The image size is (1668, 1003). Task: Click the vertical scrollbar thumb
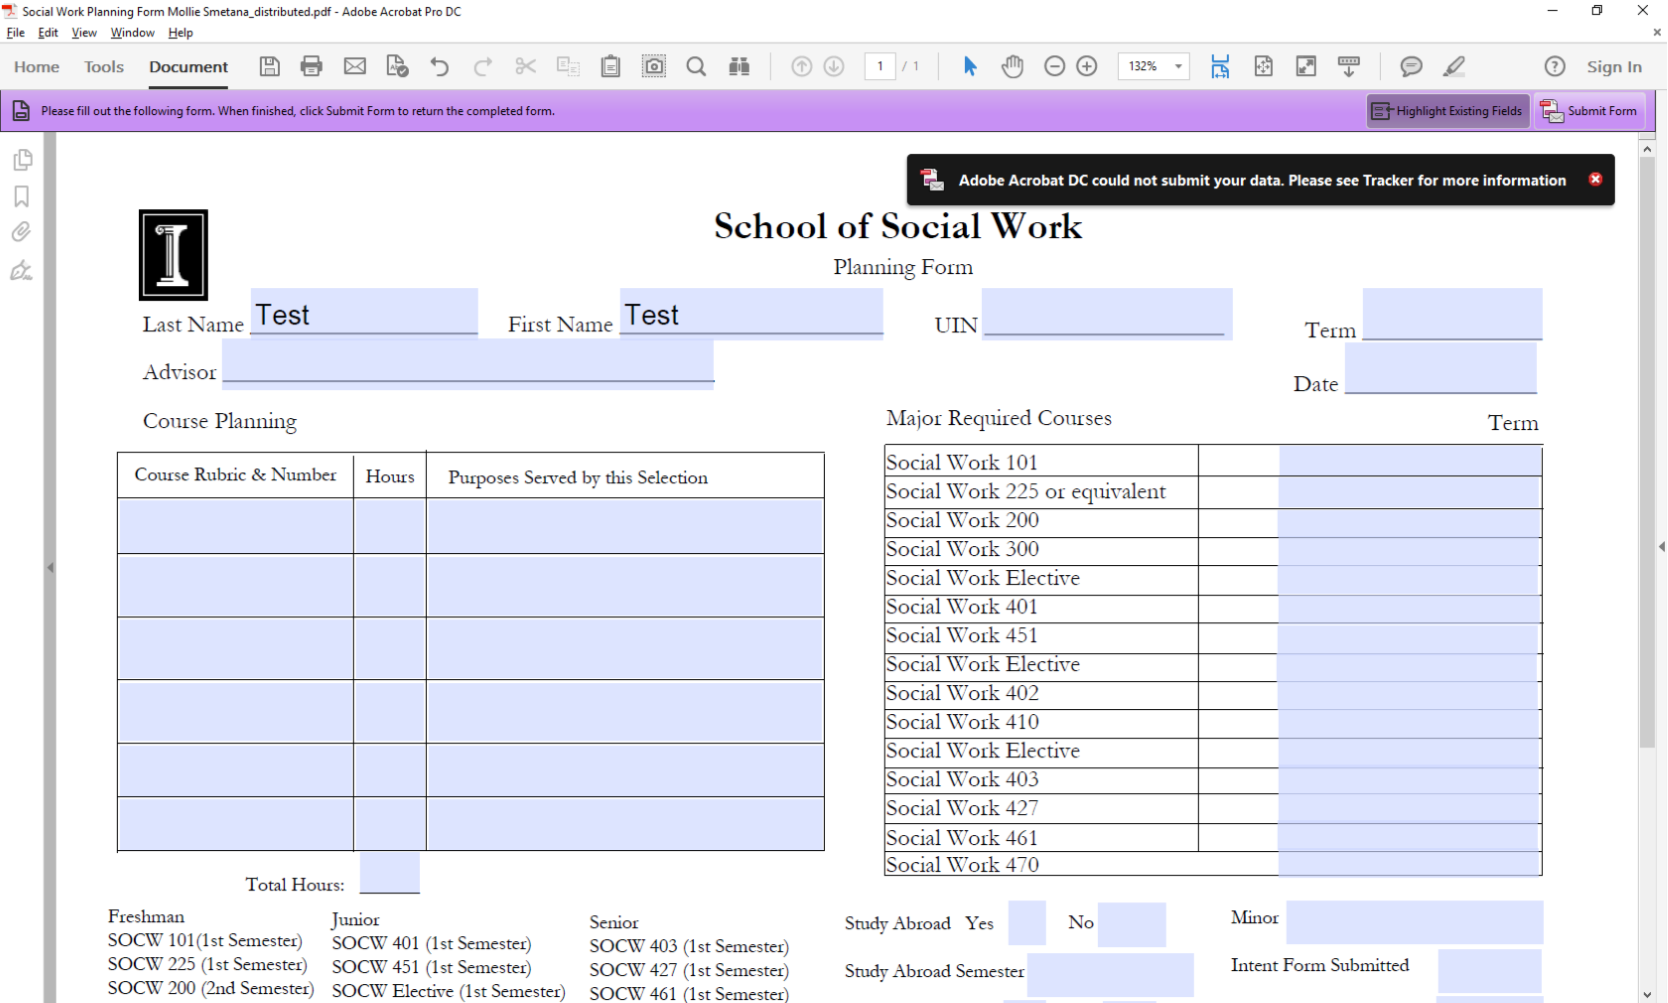point(1647,452)
